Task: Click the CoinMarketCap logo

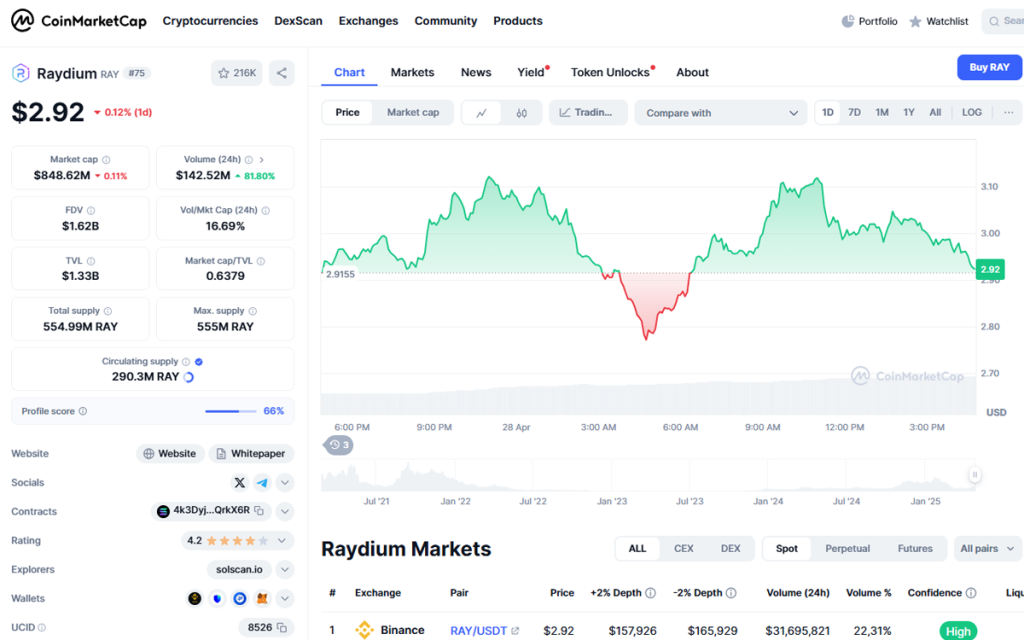Action: point(79,21)
